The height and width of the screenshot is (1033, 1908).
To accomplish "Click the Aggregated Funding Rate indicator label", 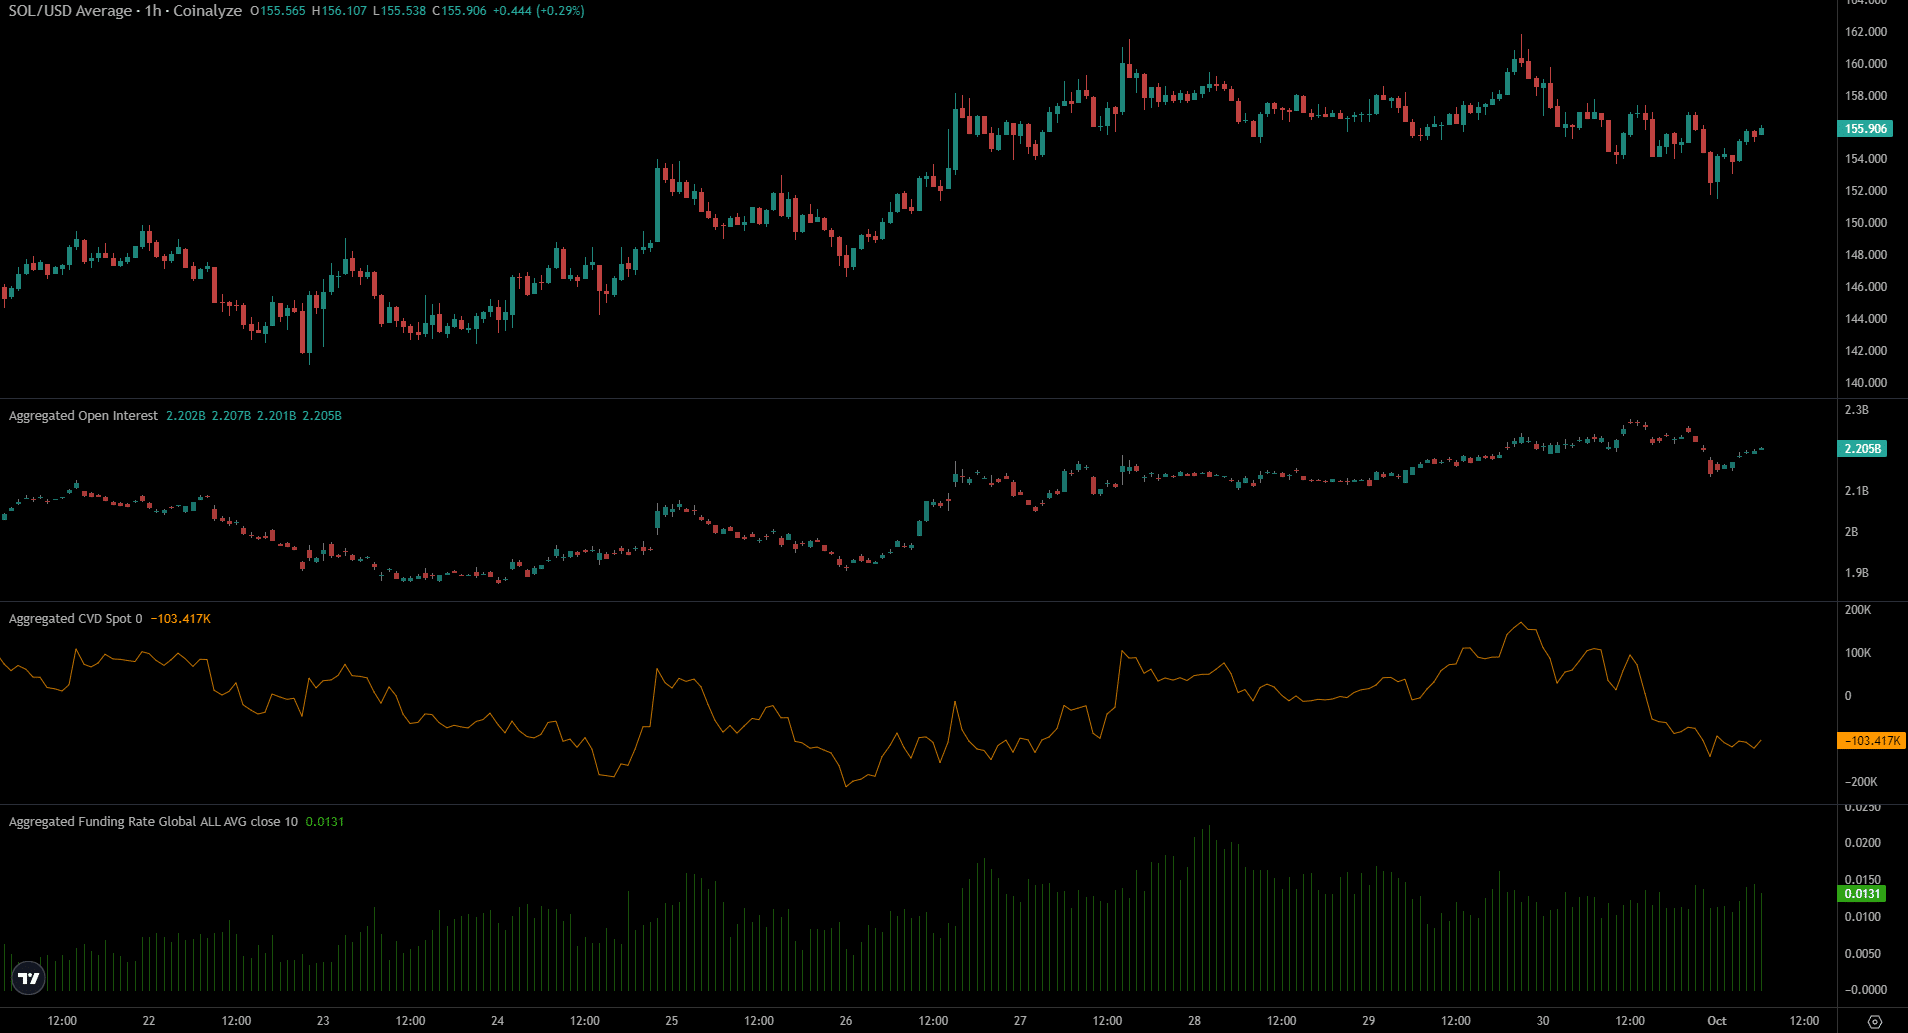I will click(153, 822).
